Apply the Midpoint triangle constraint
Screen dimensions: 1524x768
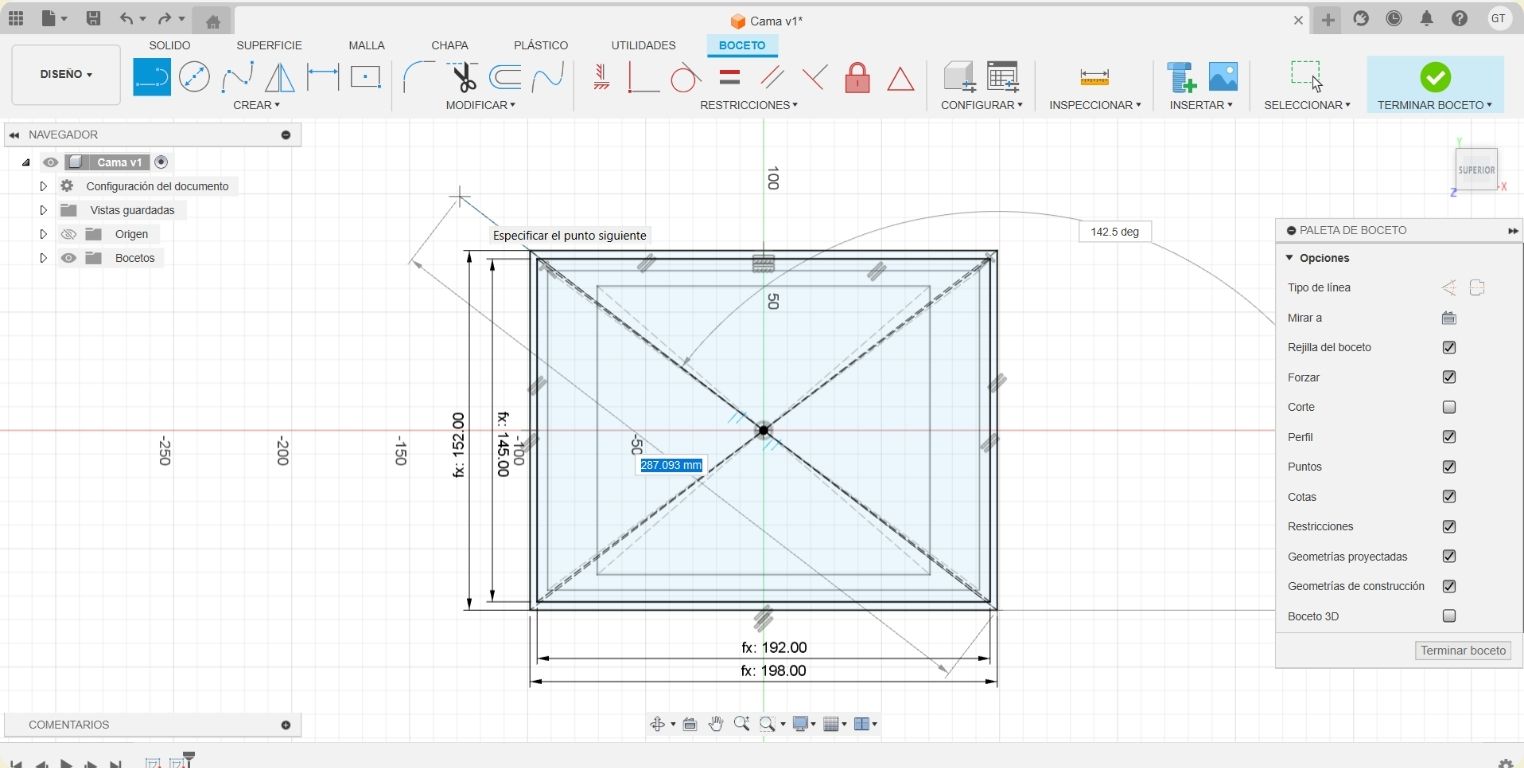click(x=900, y=78)
